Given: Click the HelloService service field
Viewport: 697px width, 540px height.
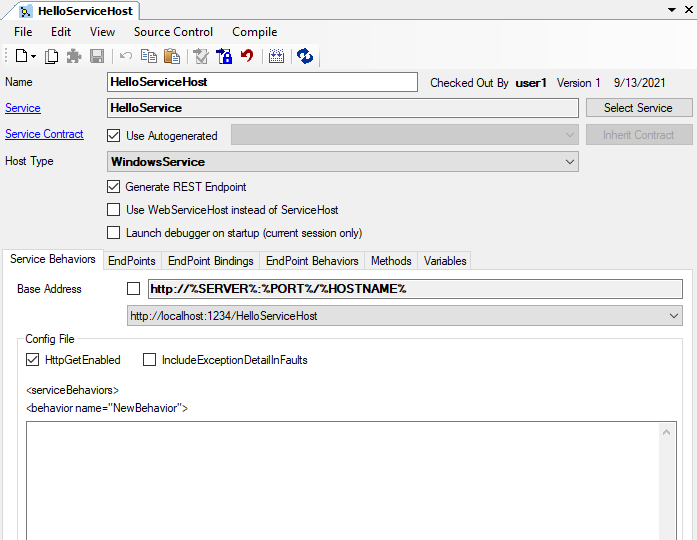Looking at the screenshot, I should pyautogui.click(x=343, y=108).
